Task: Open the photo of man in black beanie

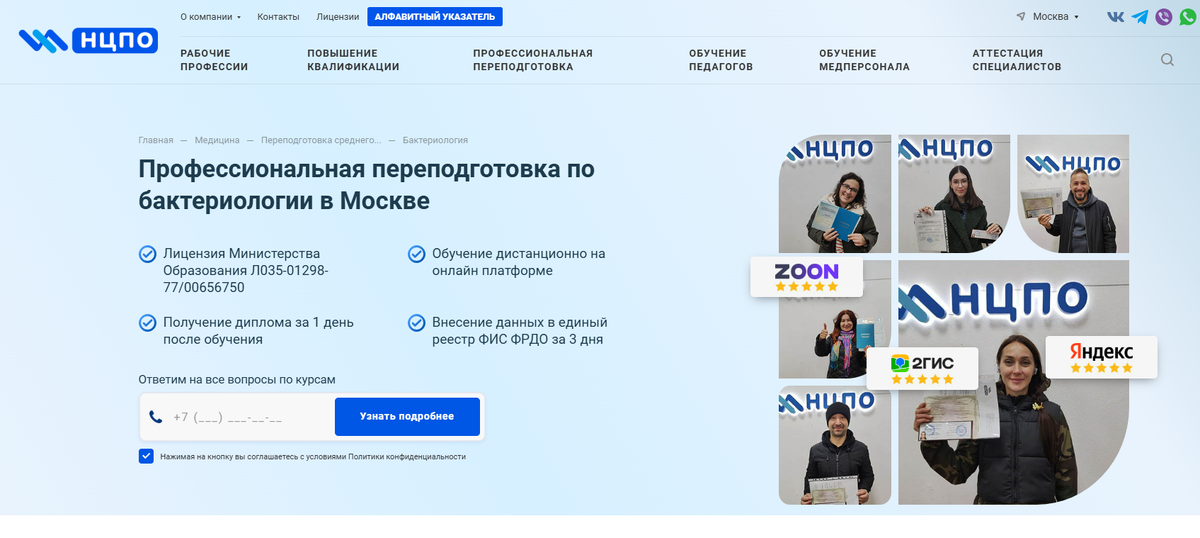Action: (x=835, y=445)
